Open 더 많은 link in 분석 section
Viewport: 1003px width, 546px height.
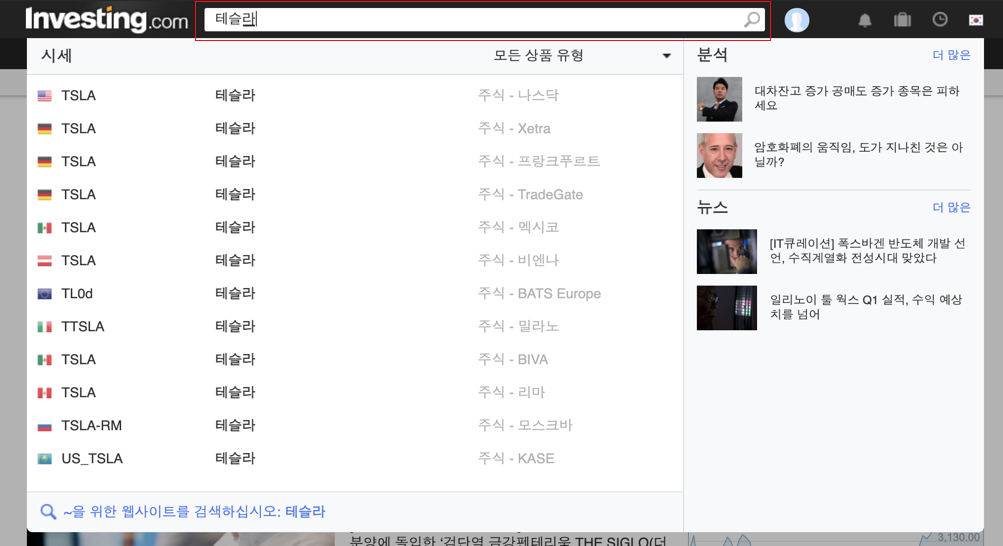pos(951,56)
